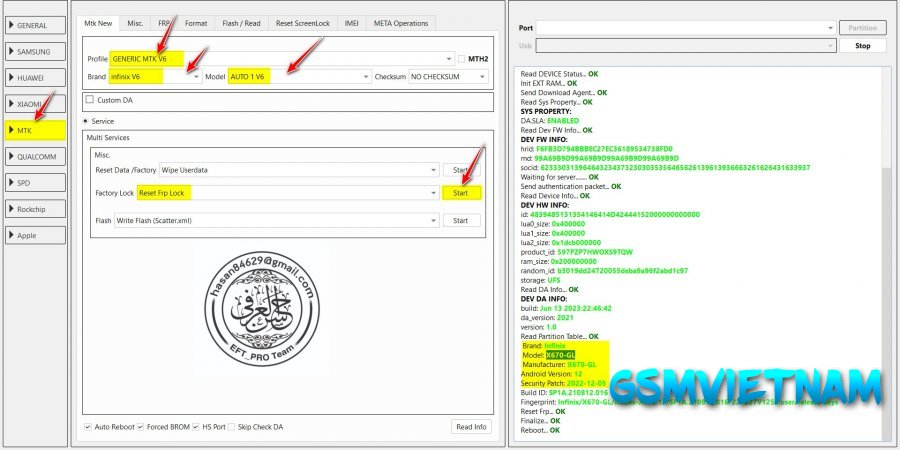Switch to the IMEI tab
The image size is (900, 450).
(352, 24)
